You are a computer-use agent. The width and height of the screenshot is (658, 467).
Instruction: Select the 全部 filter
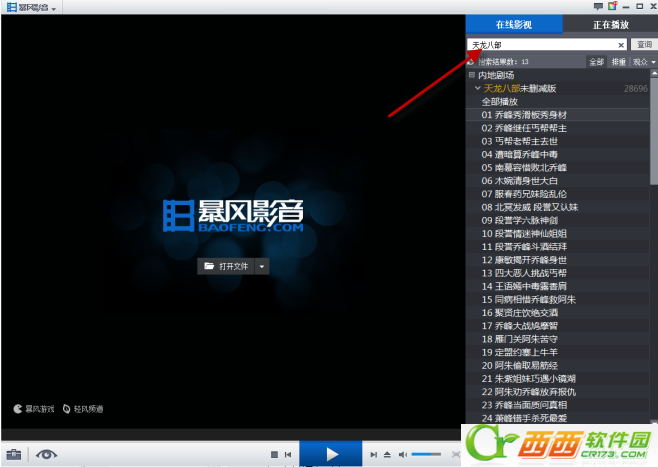[x=596, y=62]
